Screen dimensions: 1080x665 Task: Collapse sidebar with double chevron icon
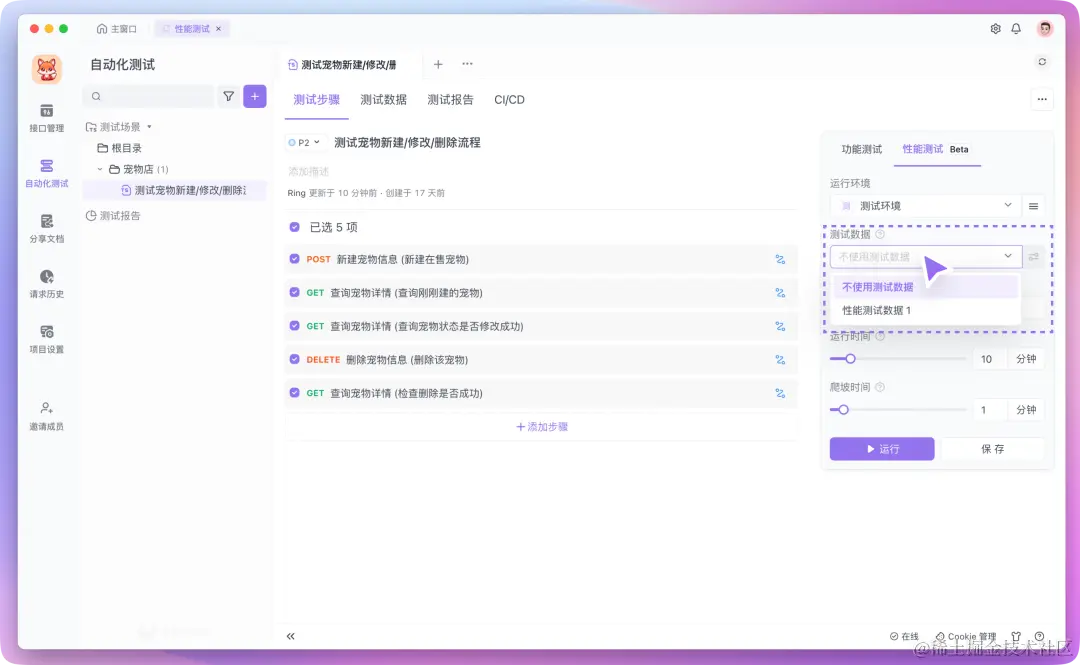(x=291, y=636)
